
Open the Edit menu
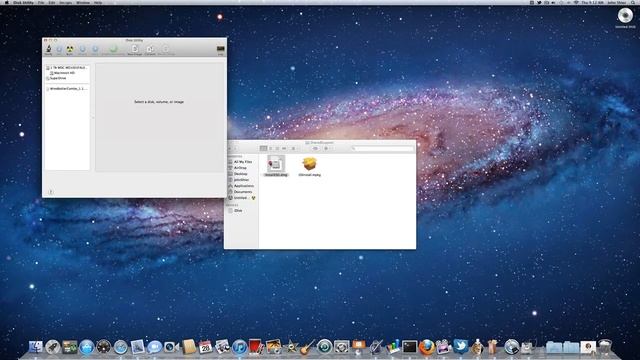tap(52, 2)
